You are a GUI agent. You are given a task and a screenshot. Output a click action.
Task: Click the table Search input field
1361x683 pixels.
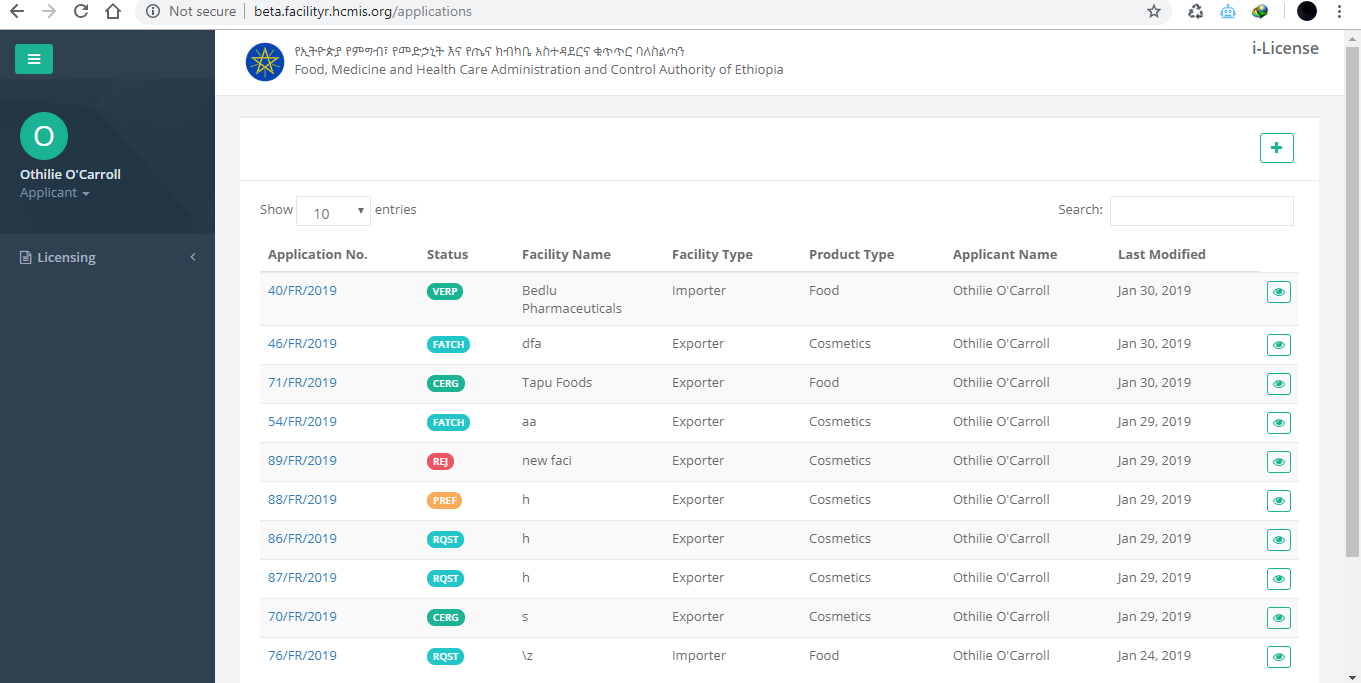pos(1201,211)
